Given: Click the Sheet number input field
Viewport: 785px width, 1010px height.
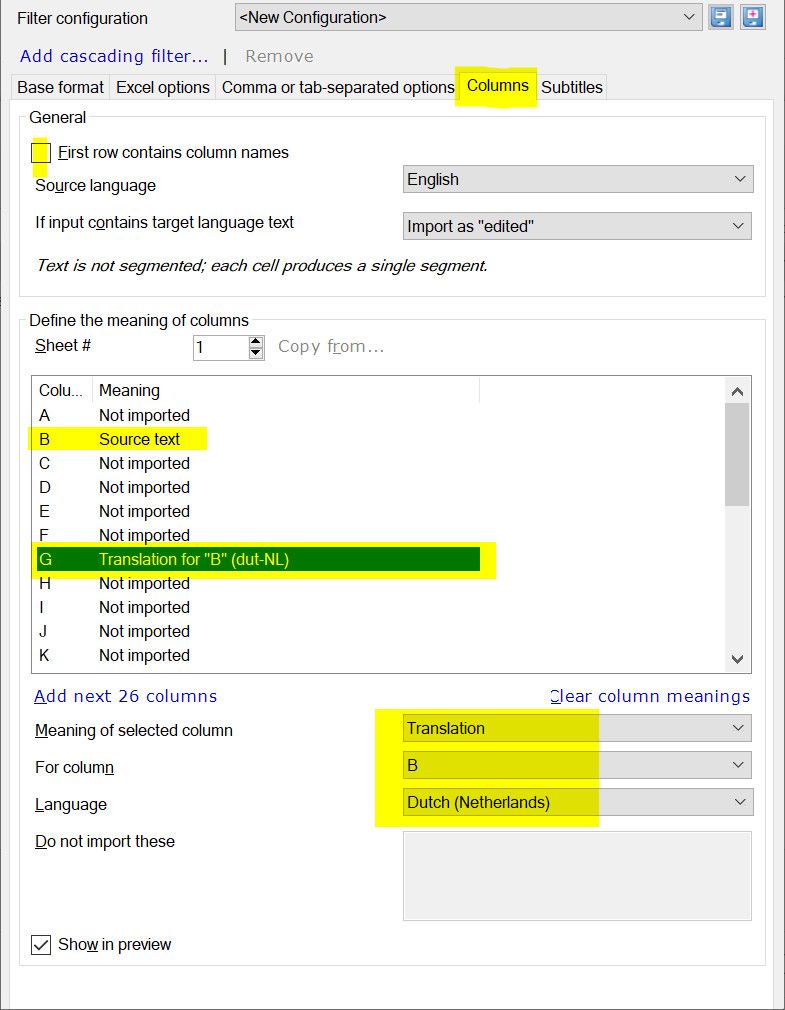Looking at the screenshot, I should [x=220, y=348].
